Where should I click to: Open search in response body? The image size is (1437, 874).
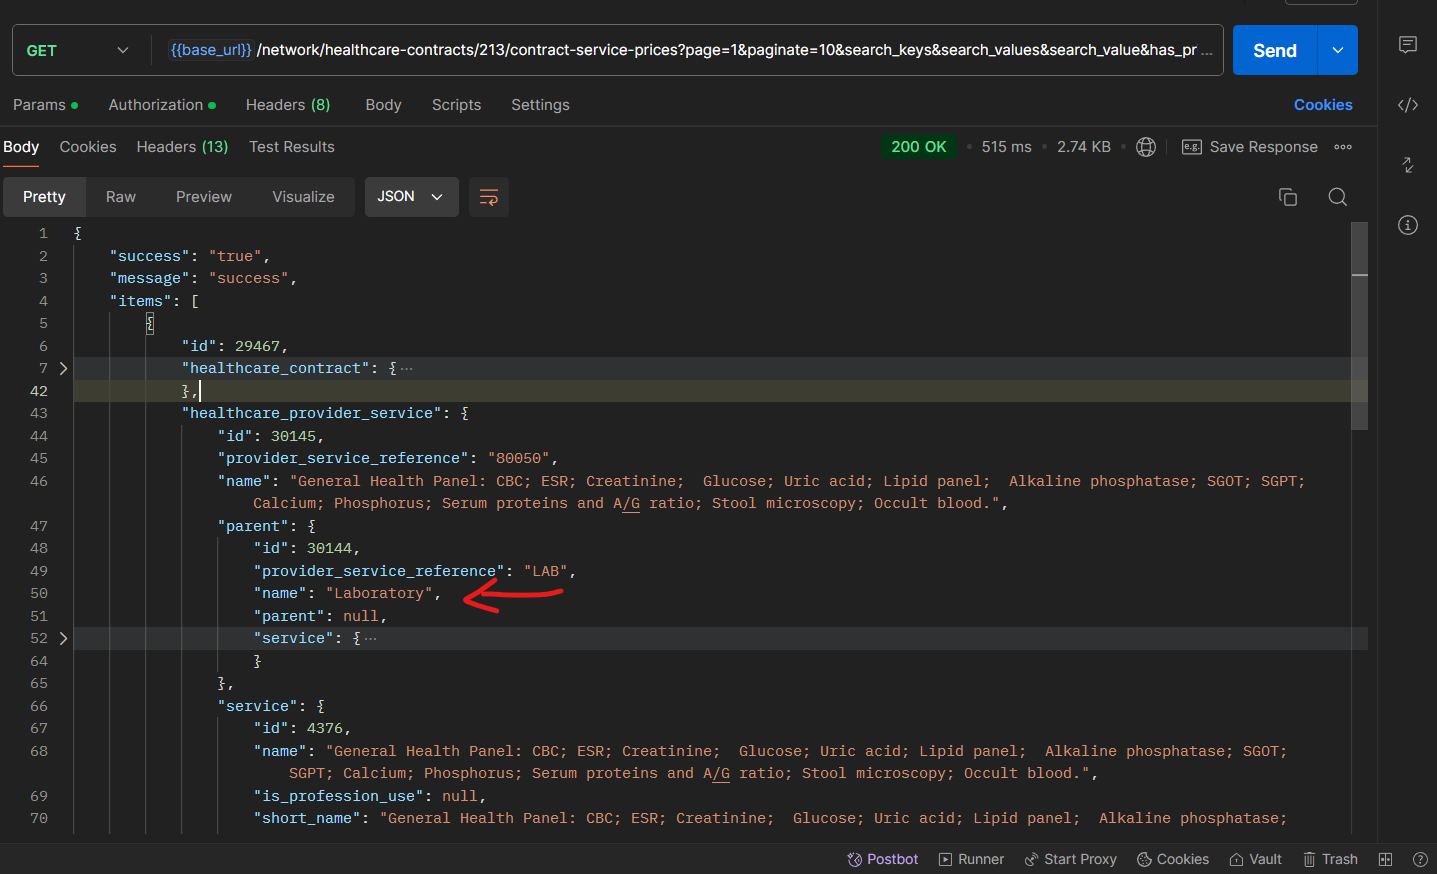[1337, 197]
